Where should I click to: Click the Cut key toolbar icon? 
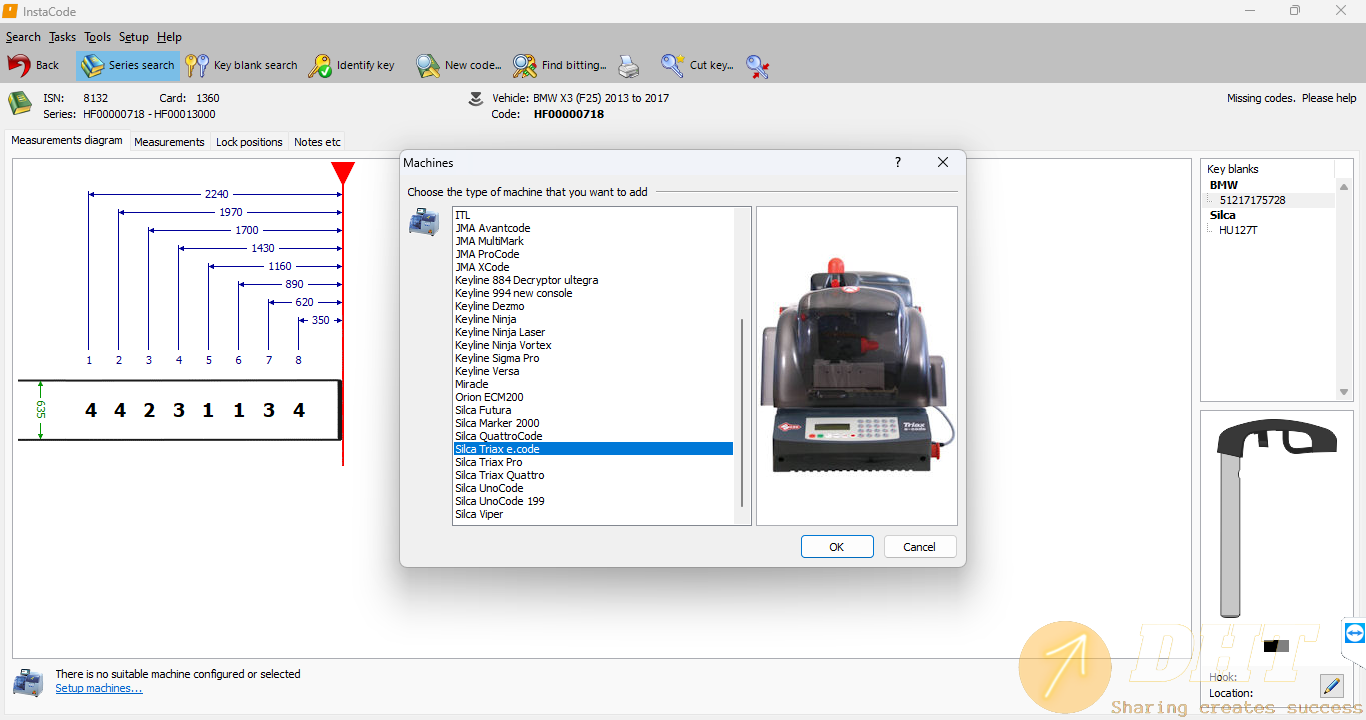673,66
